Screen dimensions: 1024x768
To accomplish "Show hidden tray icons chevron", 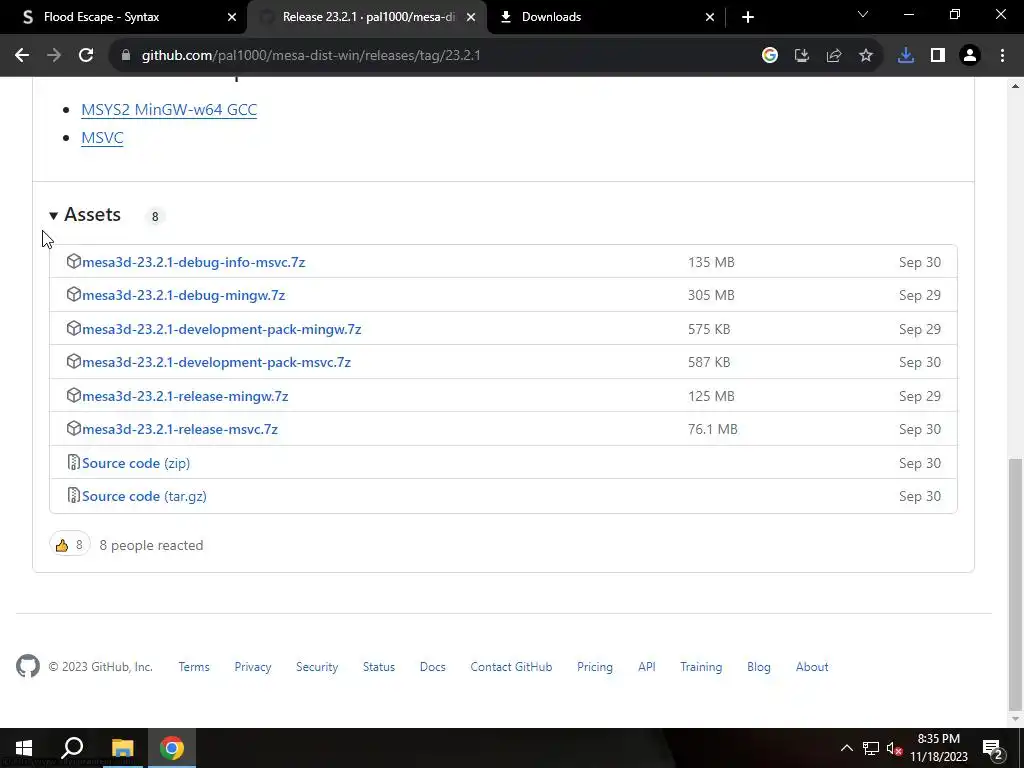I will click(846, 748).
